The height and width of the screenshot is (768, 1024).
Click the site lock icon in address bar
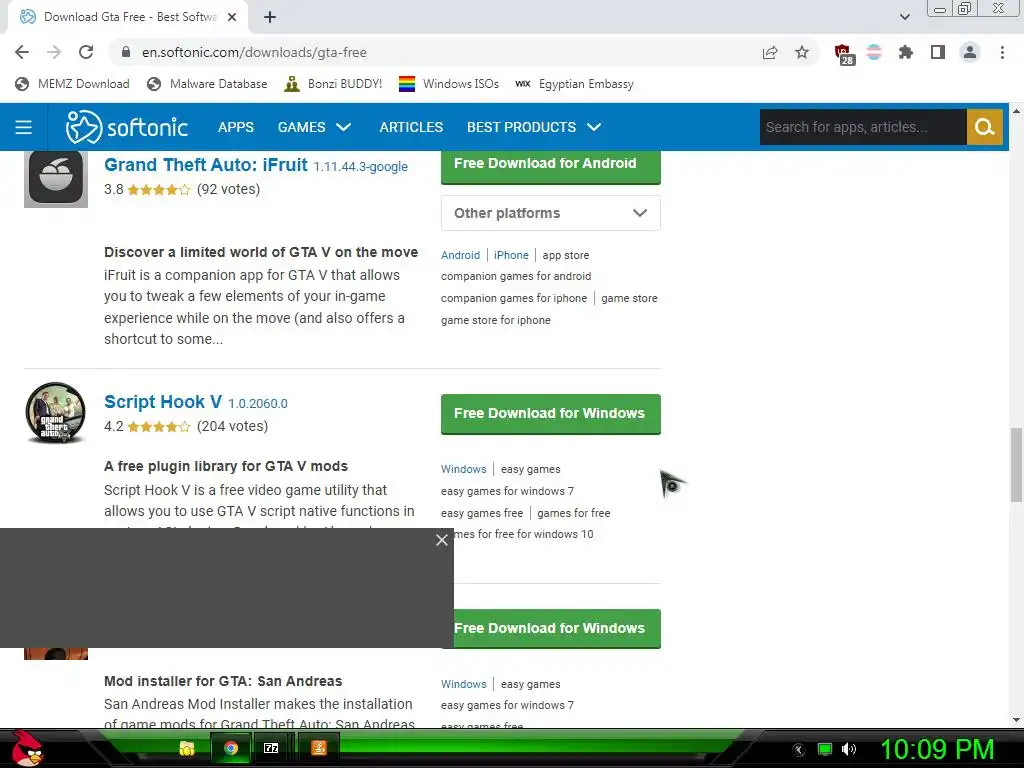126,52
